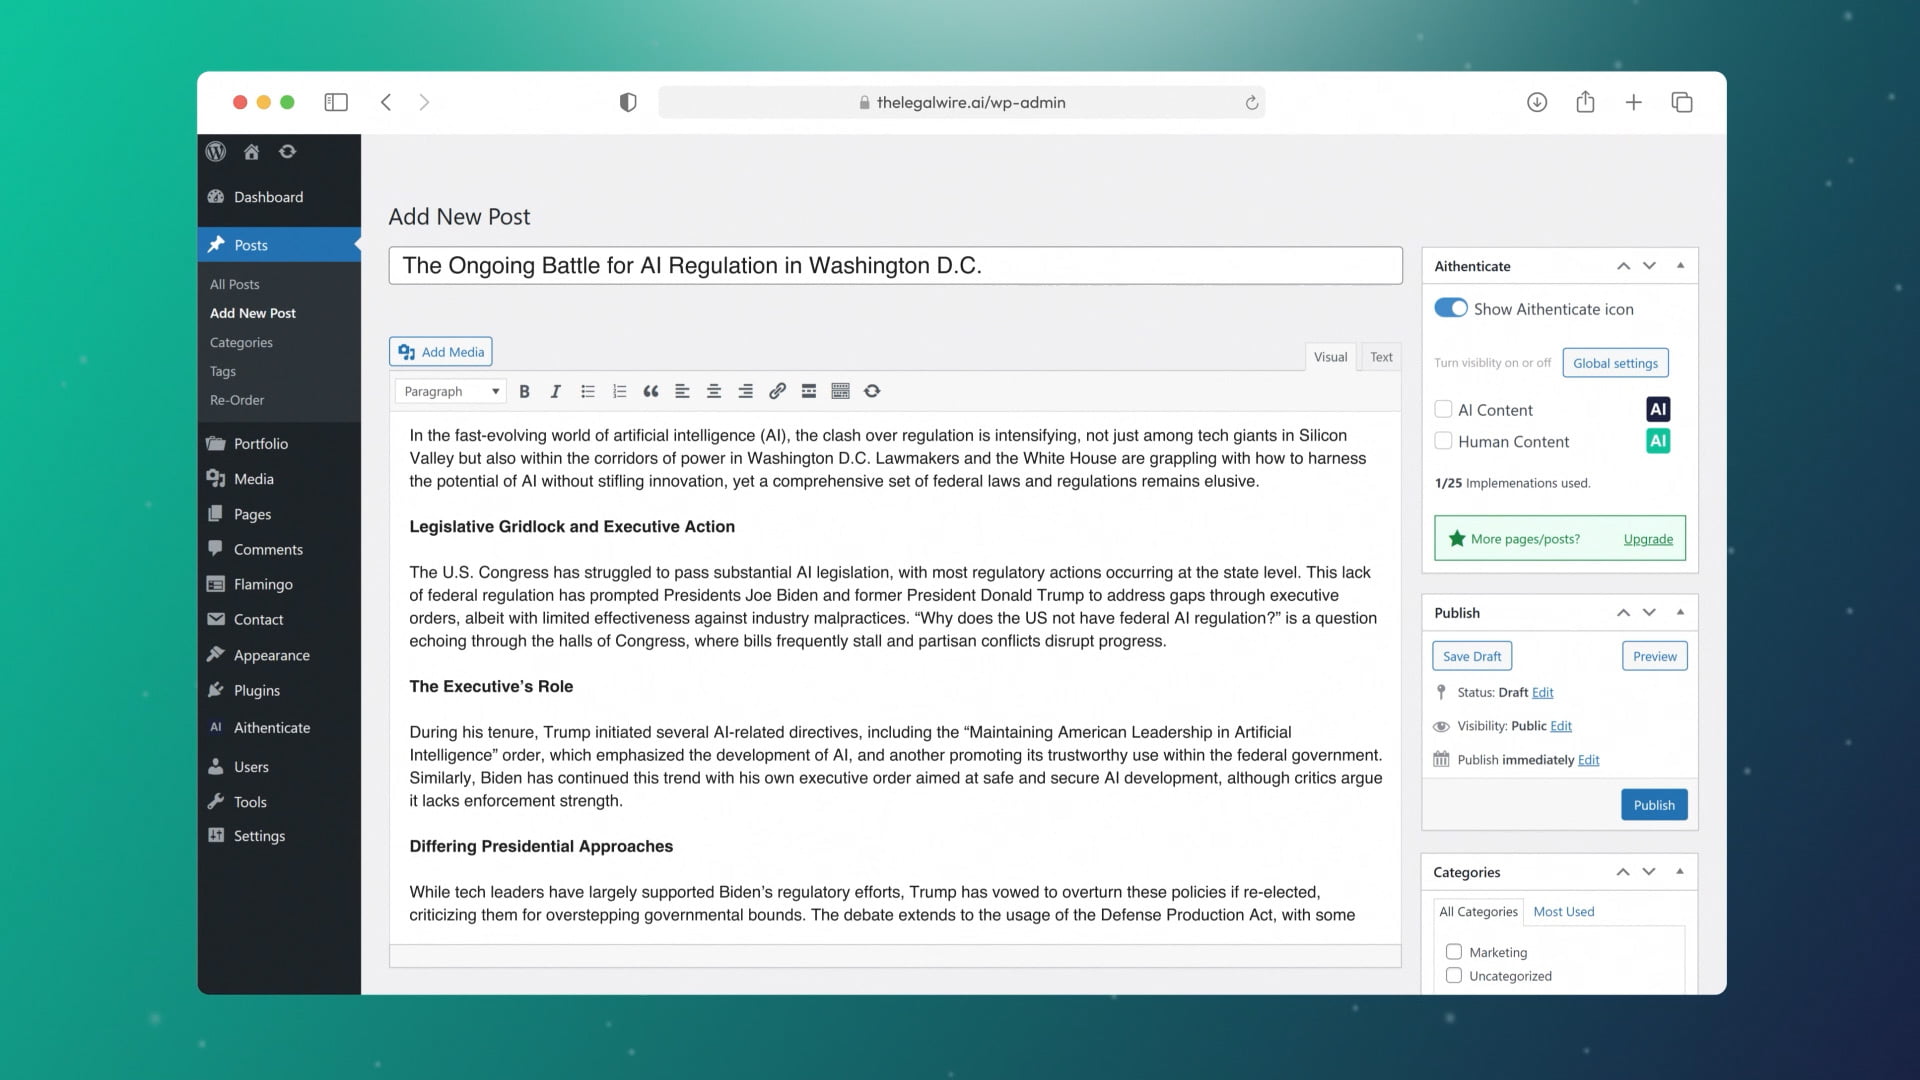Insert a bulleted list
The height and width of the screenshot is (1080, 1920).
point(588,391)
